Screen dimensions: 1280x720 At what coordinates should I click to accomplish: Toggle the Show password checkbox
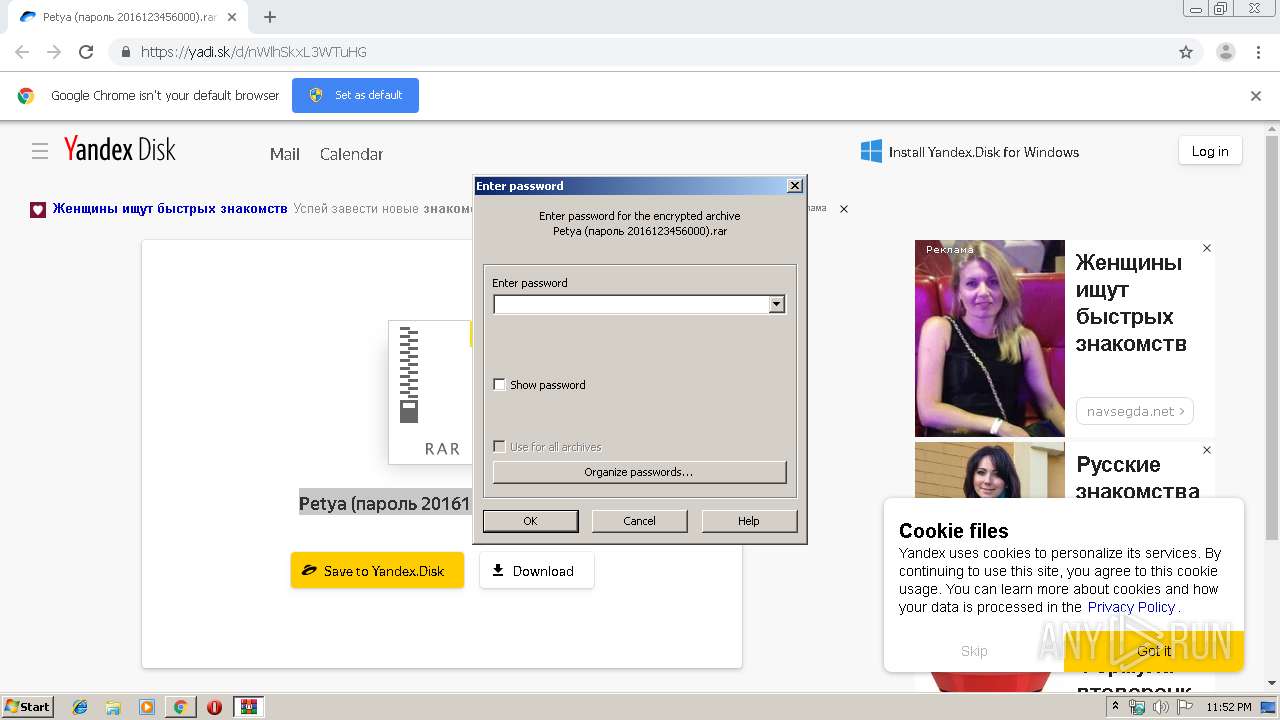(x=500, y=384)
